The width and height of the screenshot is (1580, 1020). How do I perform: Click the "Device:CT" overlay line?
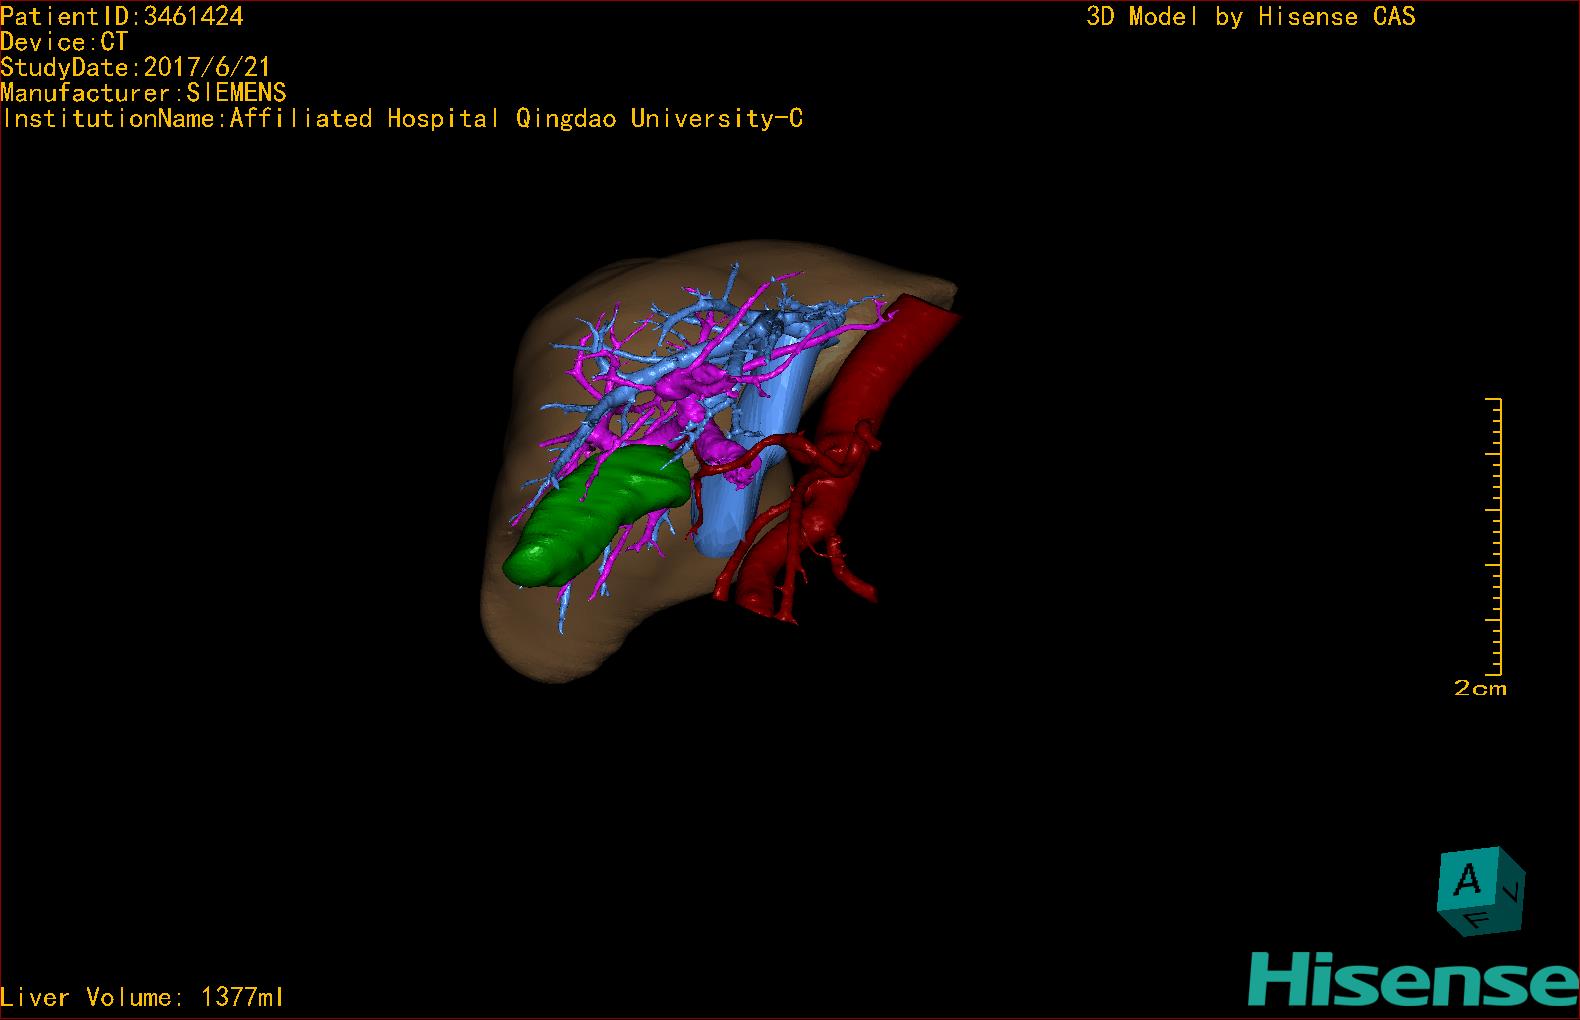click(64, 42)
